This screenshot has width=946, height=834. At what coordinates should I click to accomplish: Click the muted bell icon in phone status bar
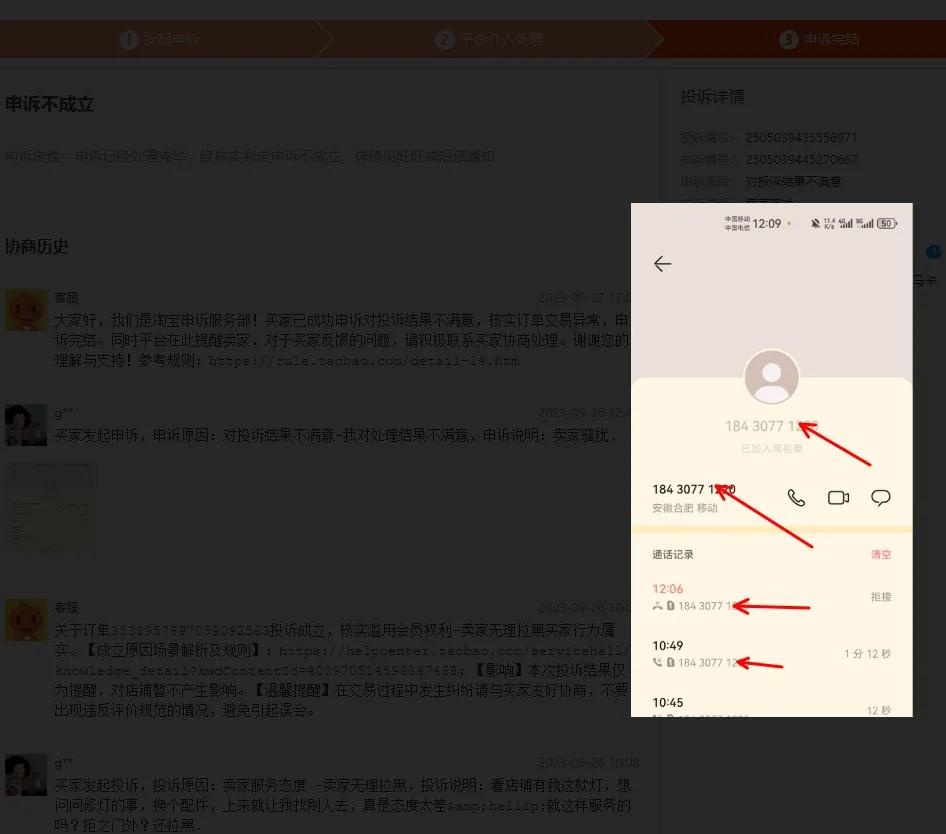[815, 224]
